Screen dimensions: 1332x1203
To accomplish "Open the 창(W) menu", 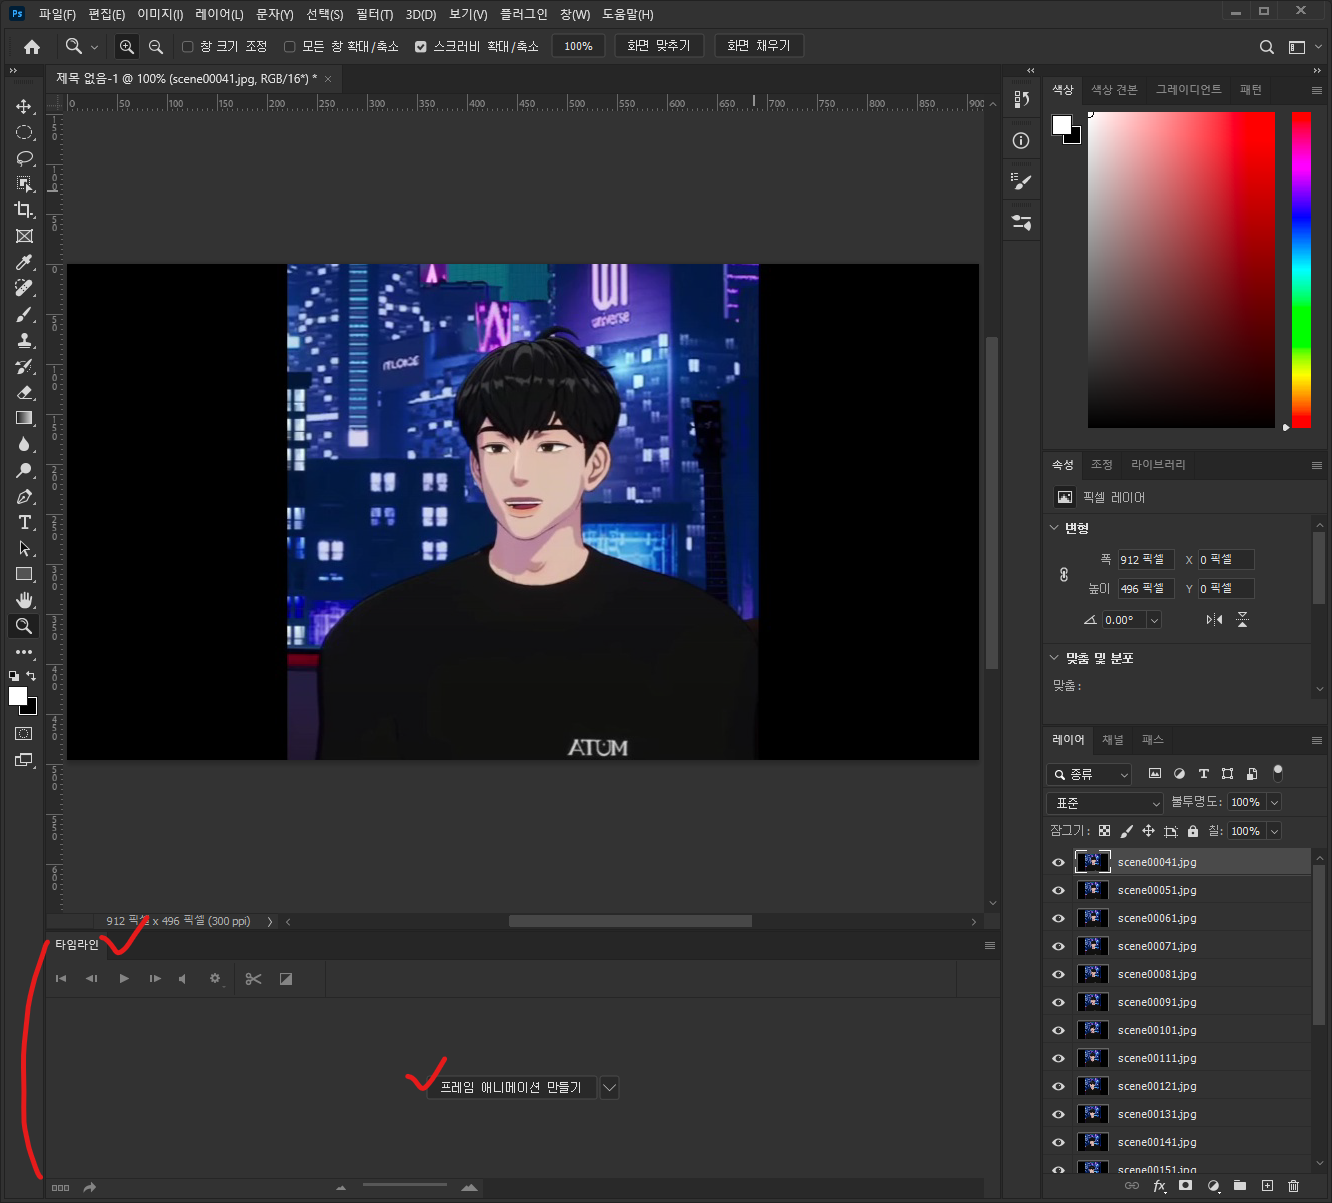I will [575, 14].
